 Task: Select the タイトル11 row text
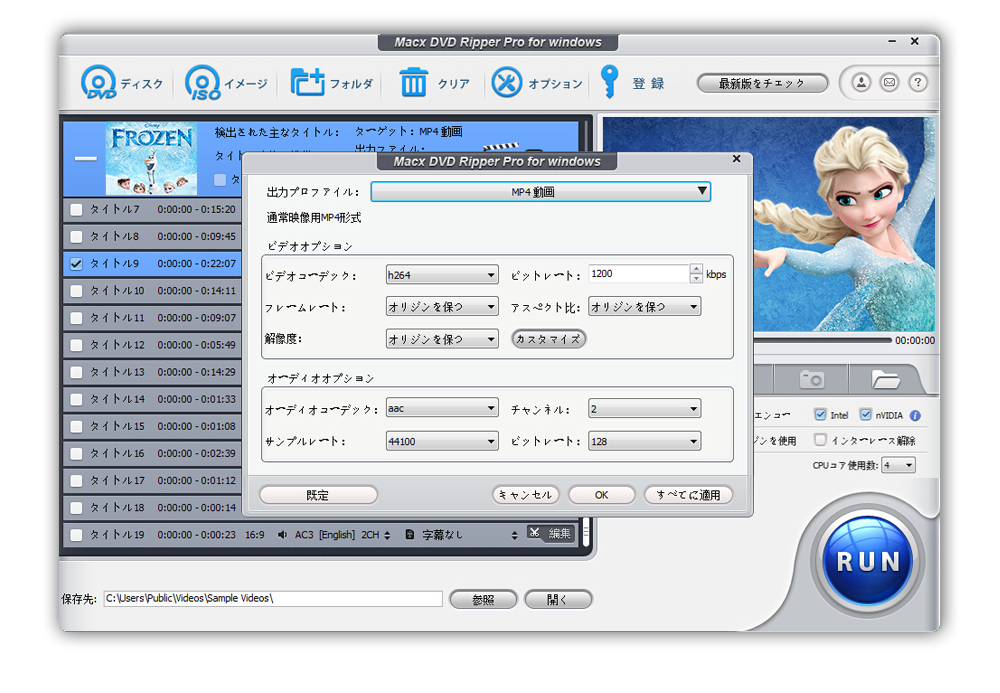point(118,318)
